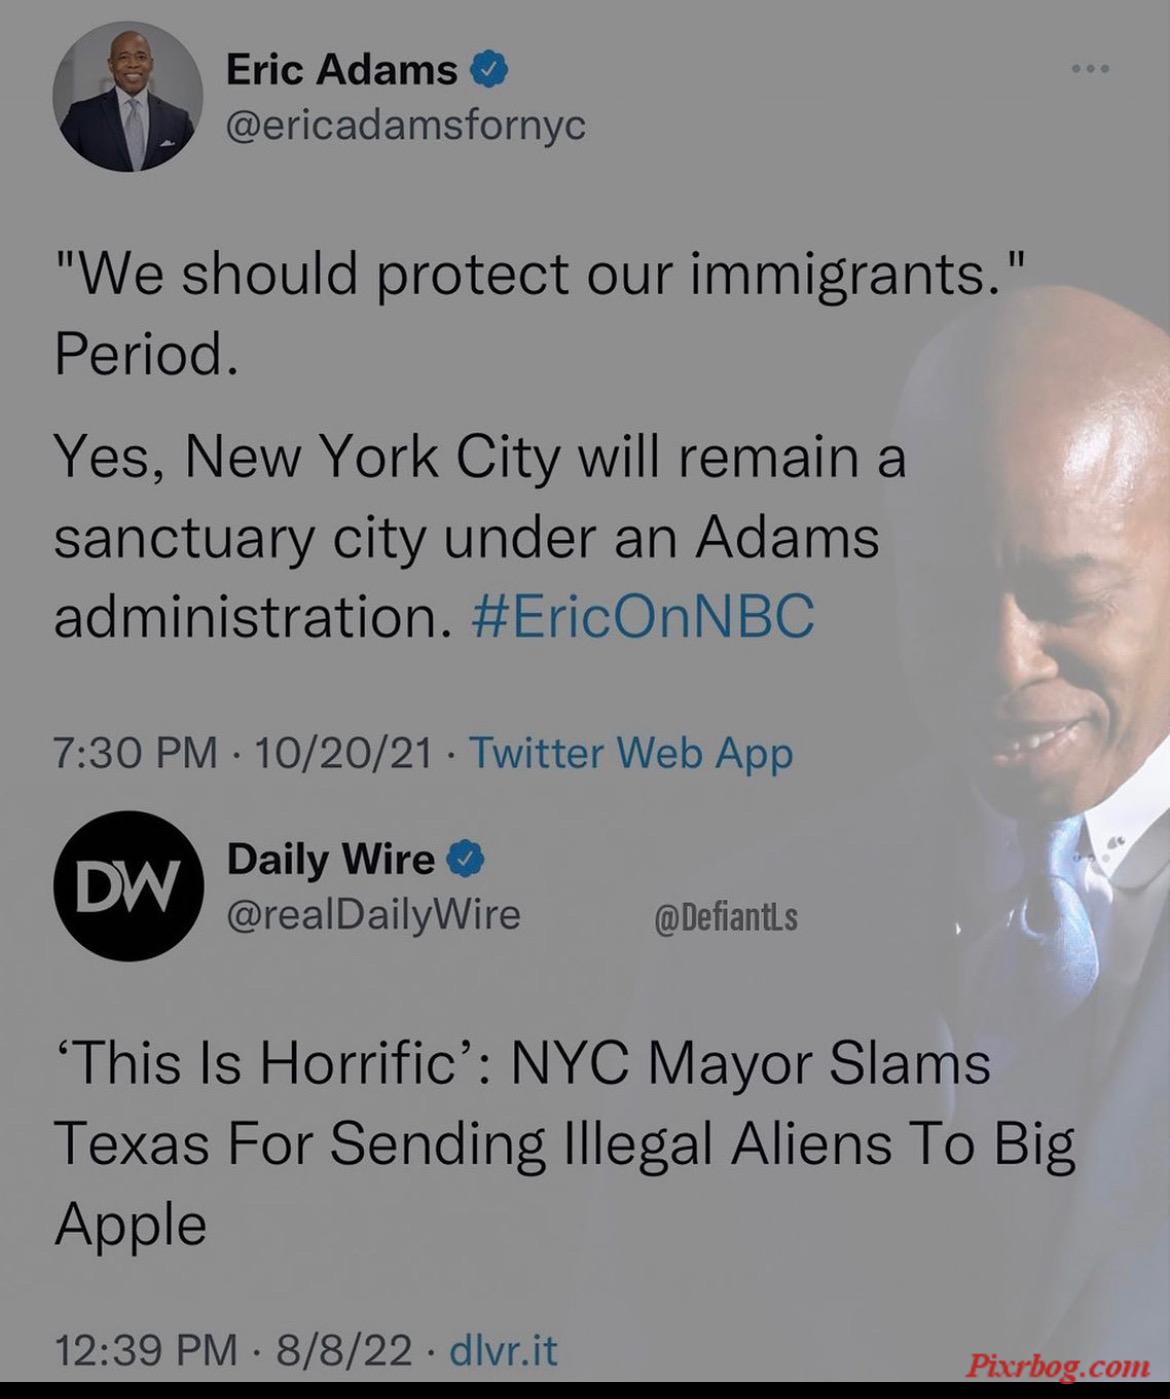Screen dimensions: 1170x1399
Task: Click the Eric Adams display name
Action: (x=342, y=70)
